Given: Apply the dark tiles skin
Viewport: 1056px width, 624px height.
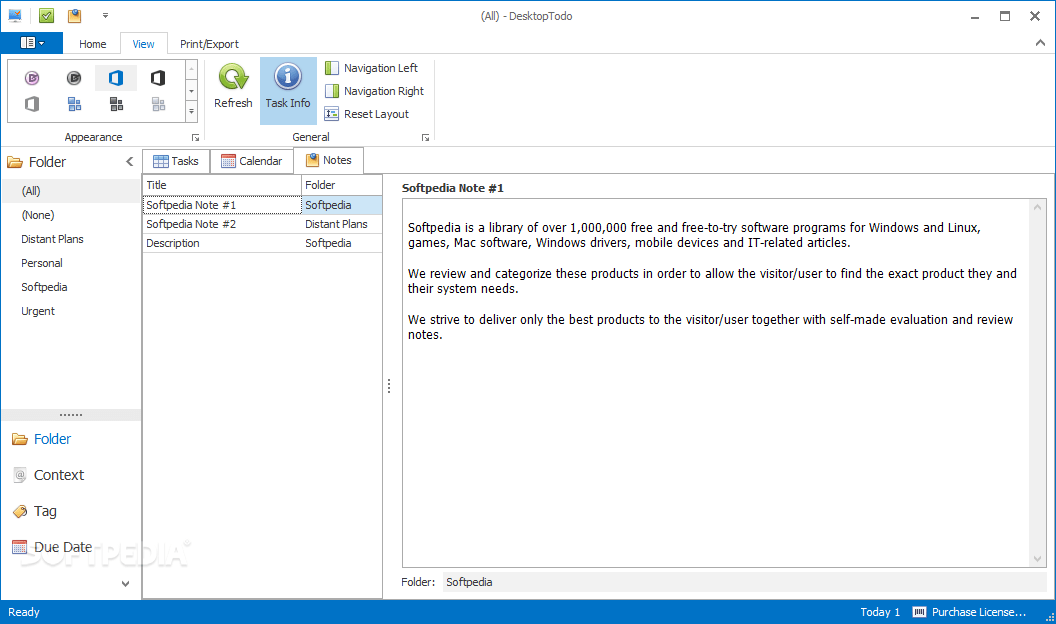Looking at the screenshot, I should point(116,104).
